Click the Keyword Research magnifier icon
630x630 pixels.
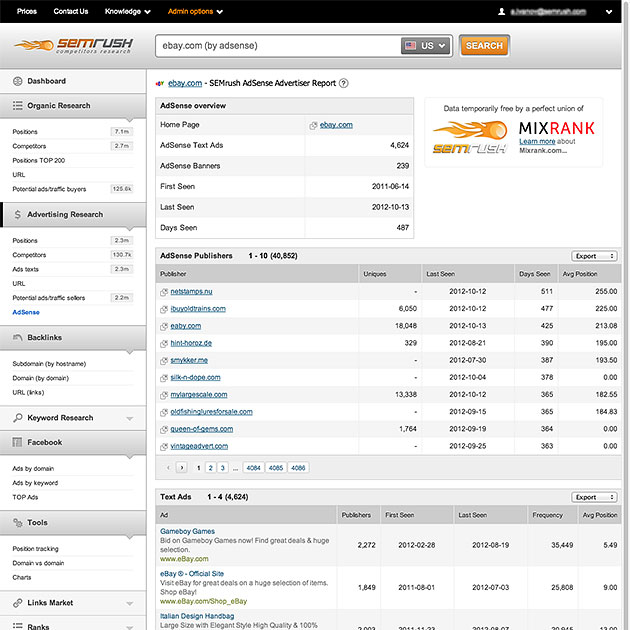[18, 418]
